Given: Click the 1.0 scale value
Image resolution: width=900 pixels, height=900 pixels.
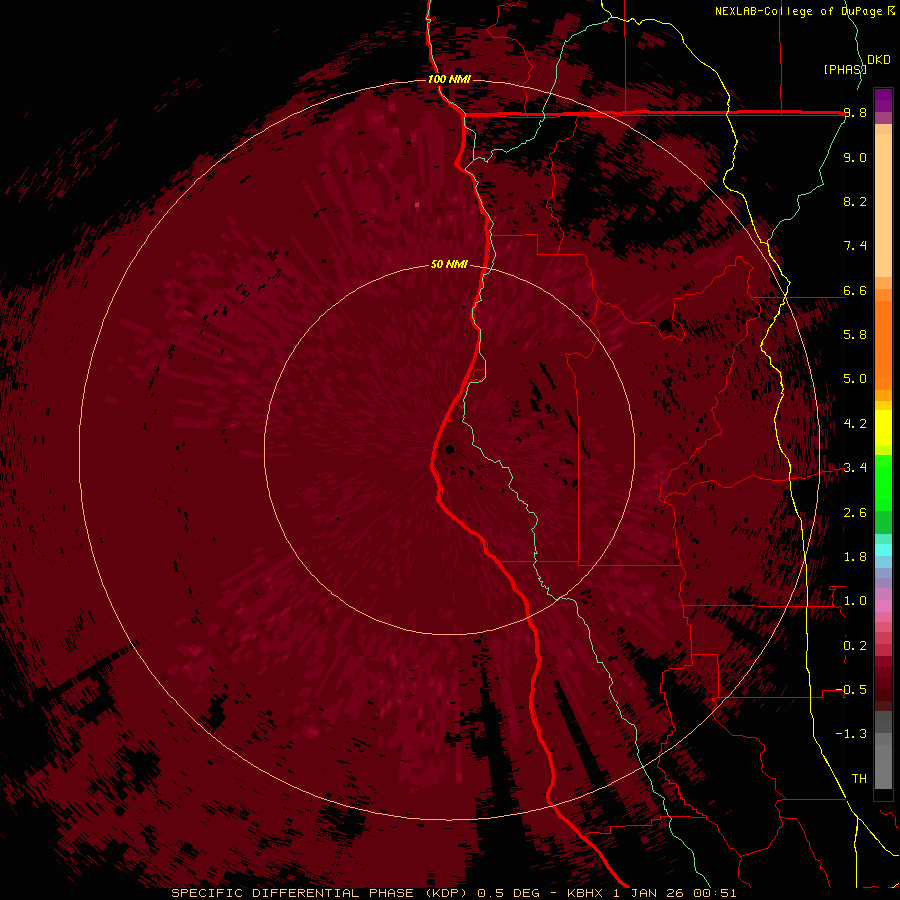Looking at the screenshot, I should coord(855,600).
